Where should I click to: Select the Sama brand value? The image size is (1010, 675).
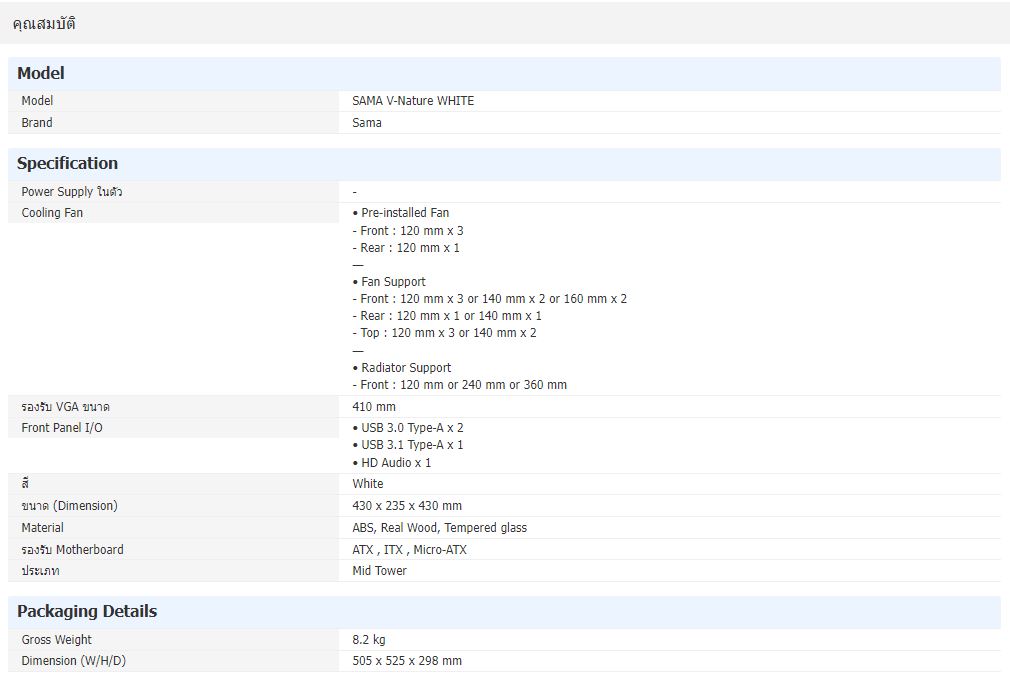click(367, 123)
